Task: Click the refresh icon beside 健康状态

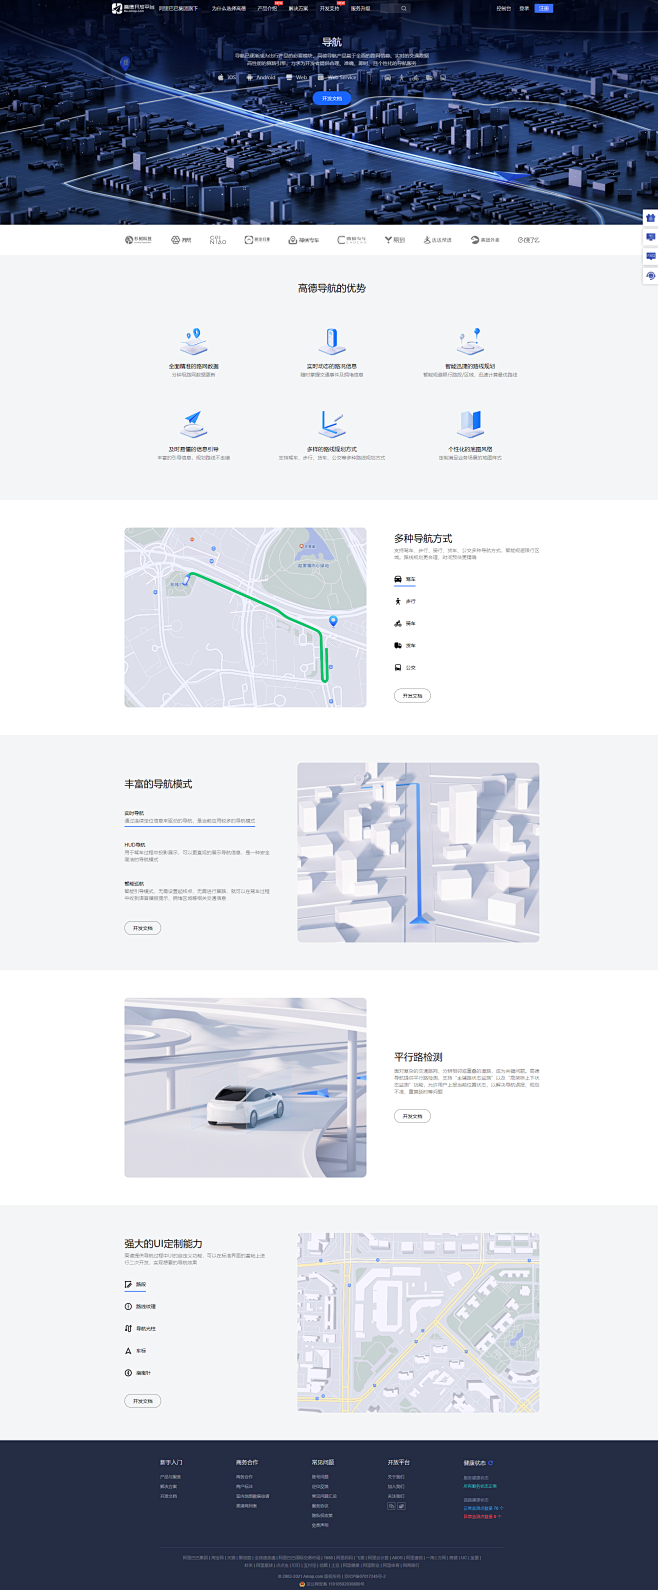Action: point(490,1463)
